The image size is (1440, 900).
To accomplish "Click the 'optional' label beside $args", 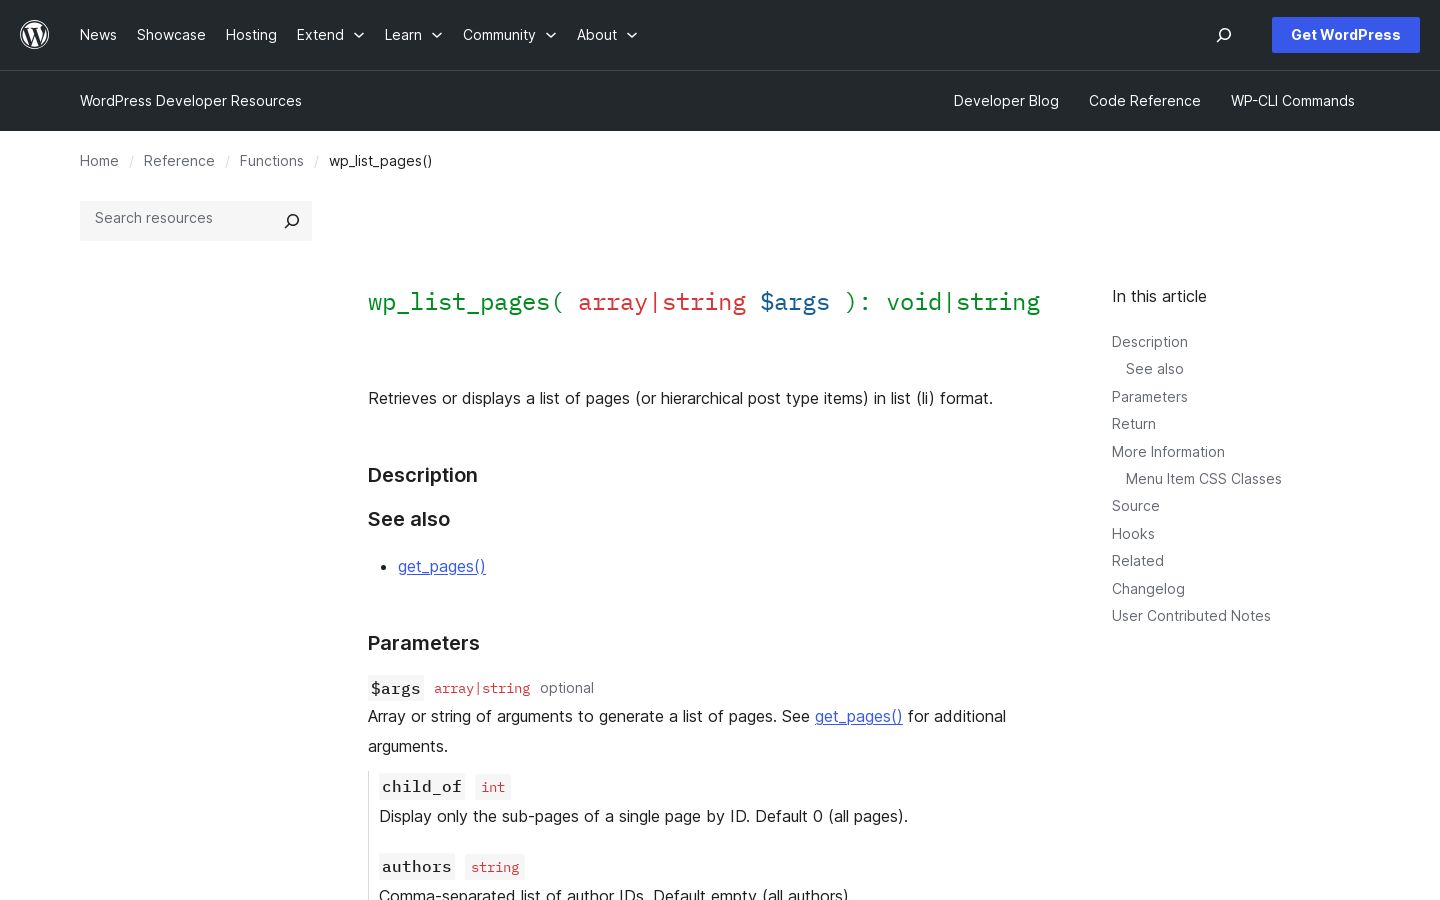I will [x=567, y=688].
